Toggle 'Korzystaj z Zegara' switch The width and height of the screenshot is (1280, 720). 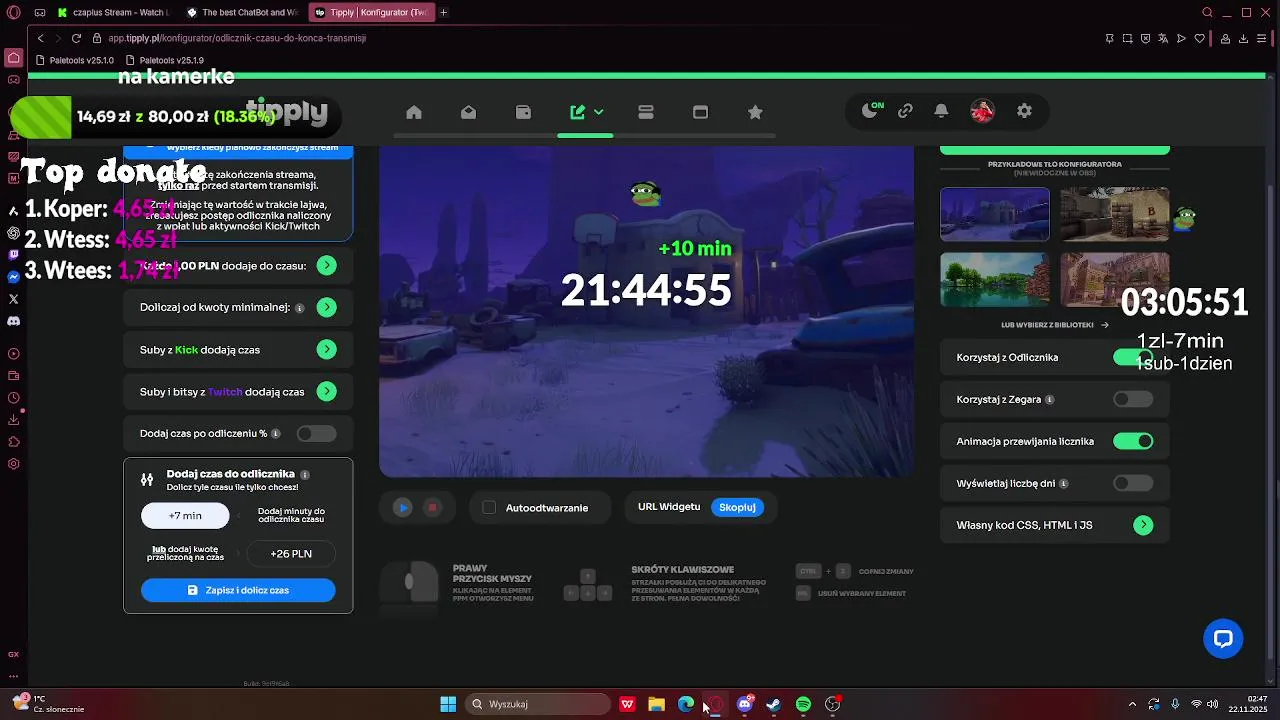1133,399
